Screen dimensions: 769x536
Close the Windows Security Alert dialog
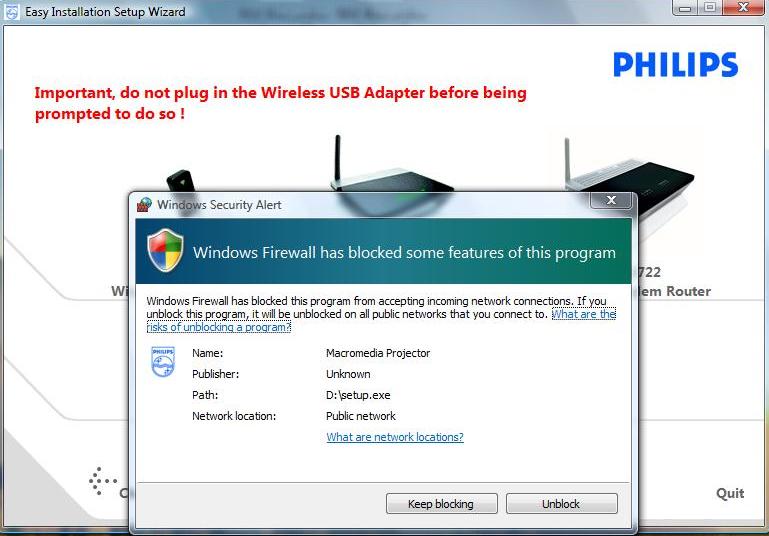[x=611, y=200]
